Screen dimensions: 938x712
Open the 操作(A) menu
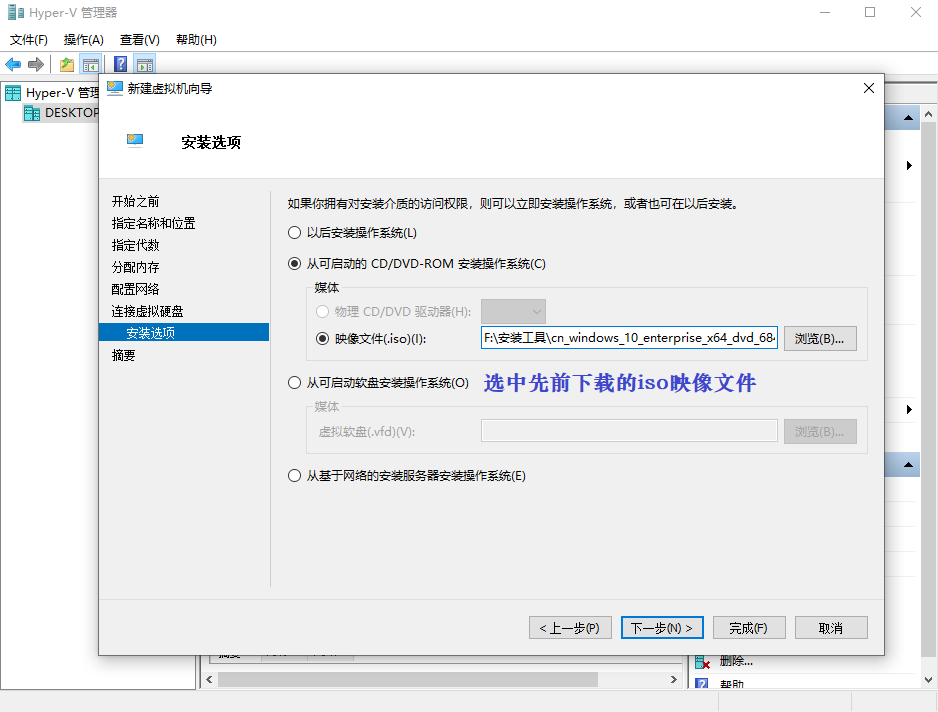point(84,39)
